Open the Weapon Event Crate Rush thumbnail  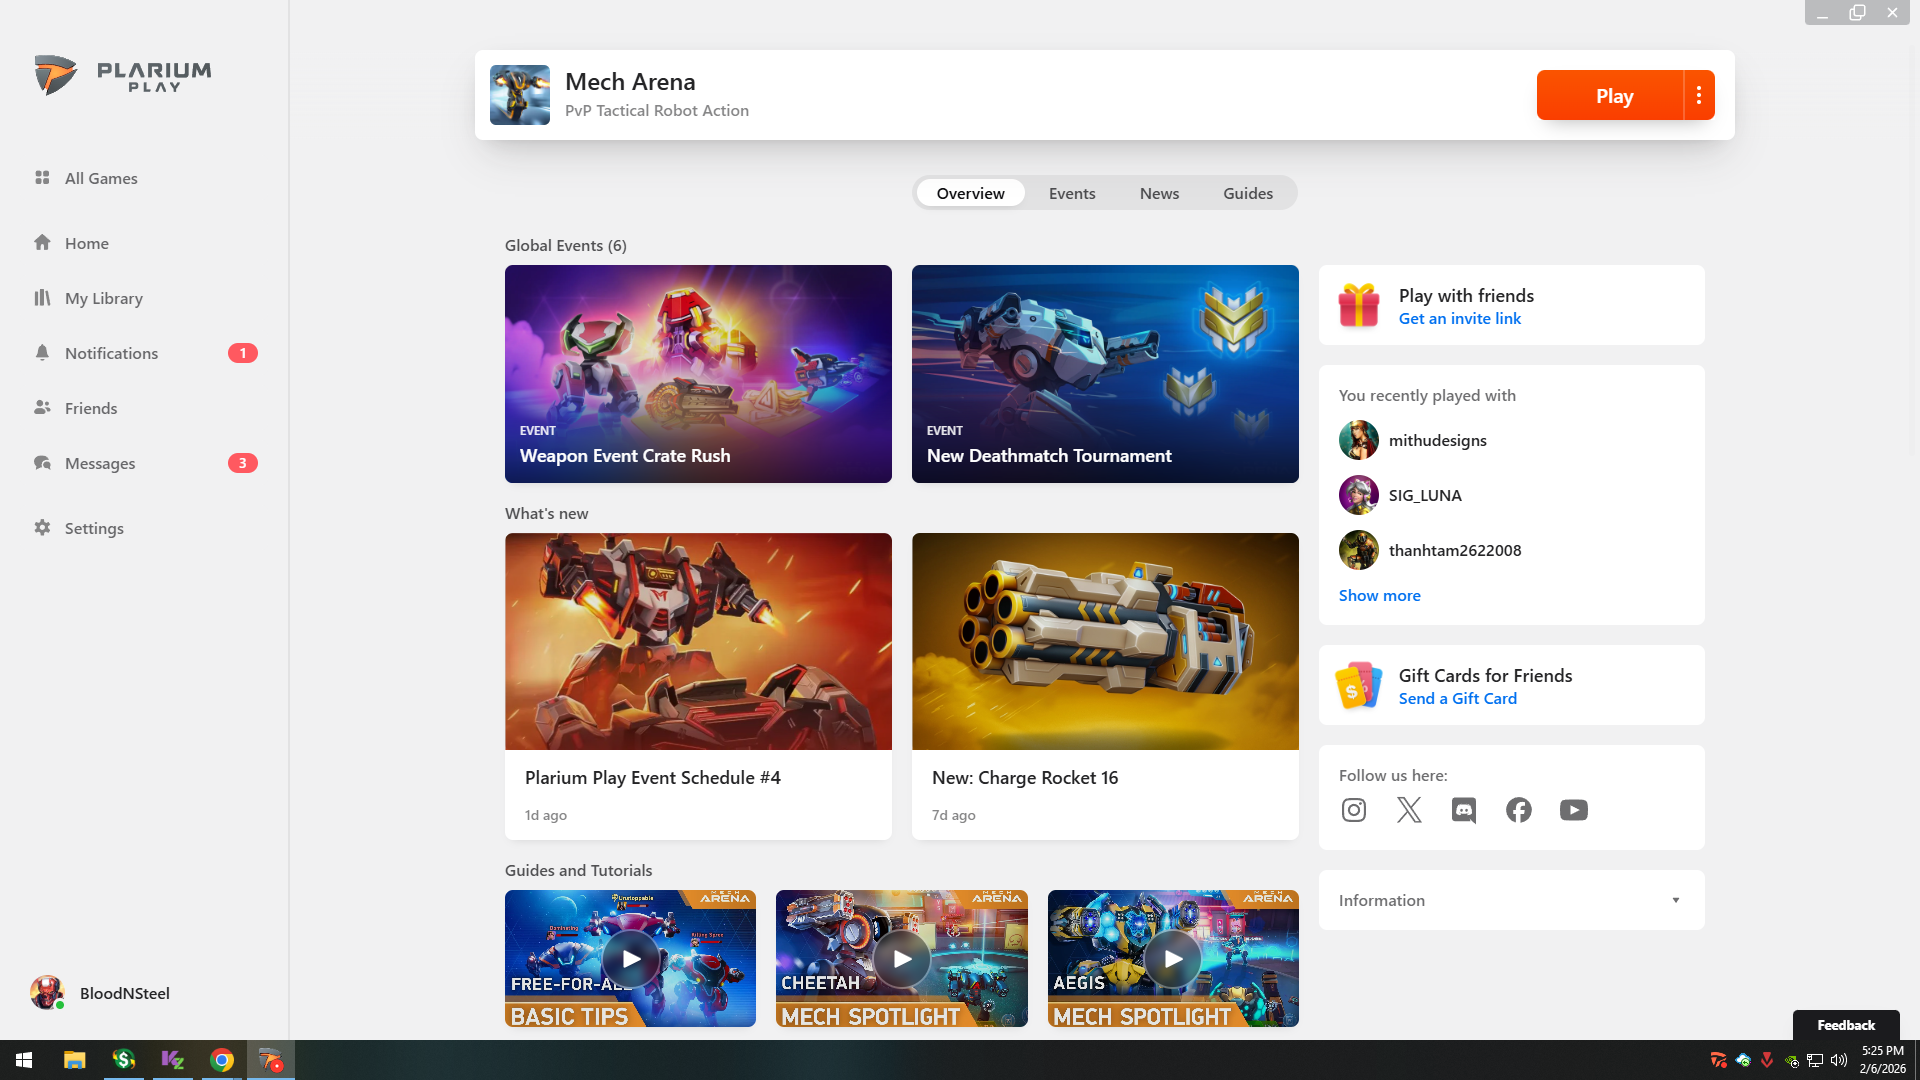(x=698, y=373)
